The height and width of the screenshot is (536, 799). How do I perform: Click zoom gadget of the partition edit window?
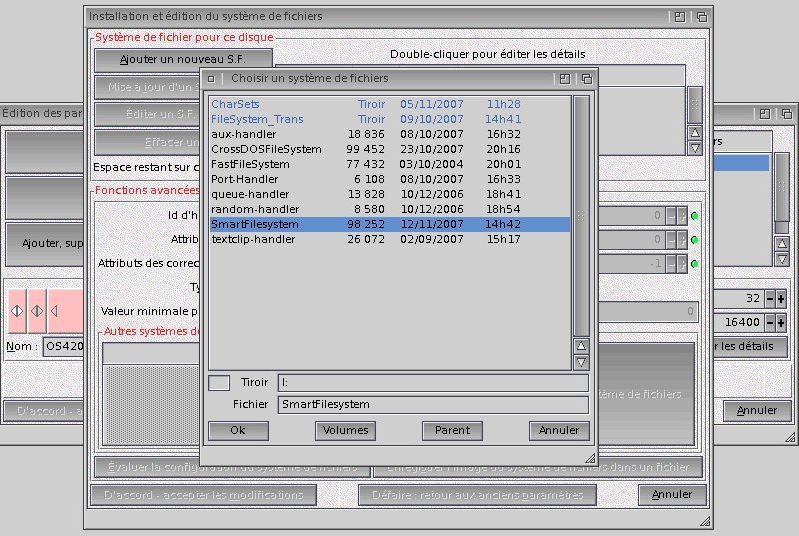pyautogui.click(x=764, y=114)
